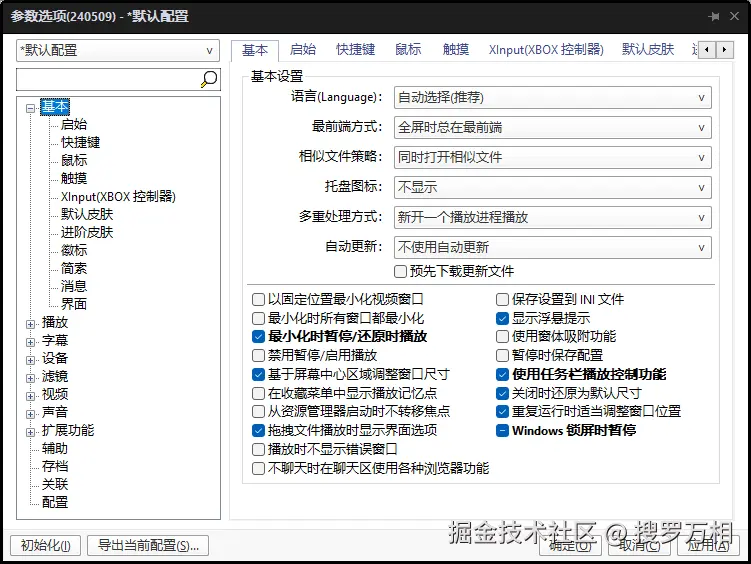Expand the 播放 tree node

(x=31, y=324)
